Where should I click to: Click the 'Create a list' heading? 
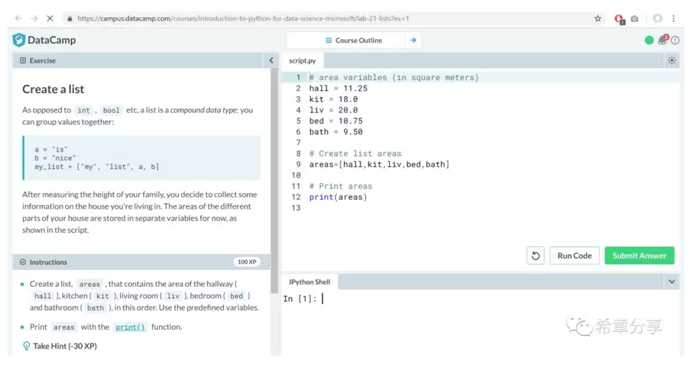coord(53,89)
